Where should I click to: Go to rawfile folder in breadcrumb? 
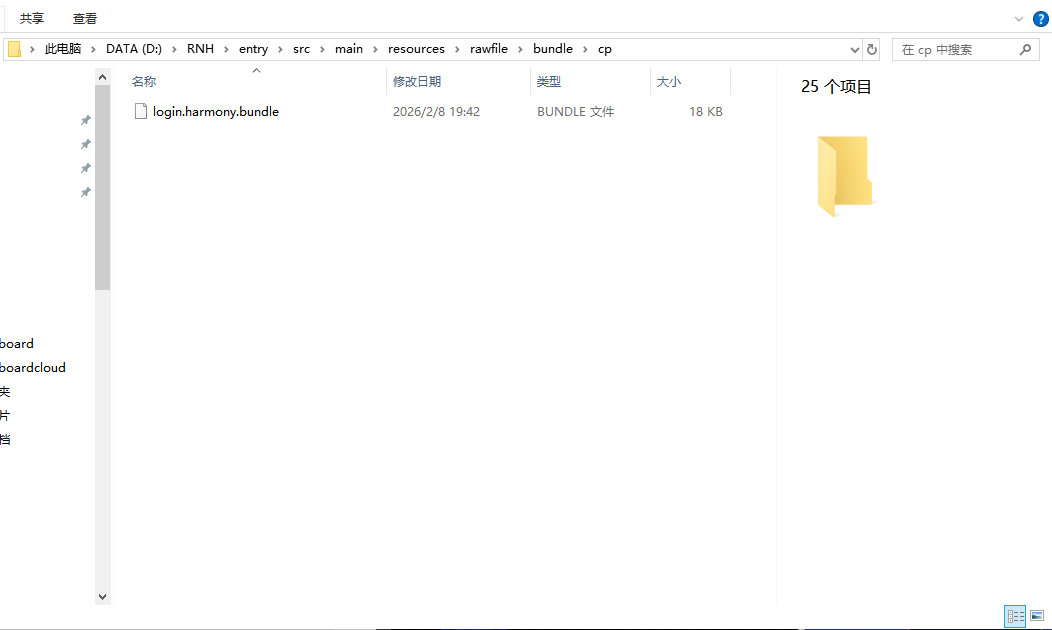point(488,49)
